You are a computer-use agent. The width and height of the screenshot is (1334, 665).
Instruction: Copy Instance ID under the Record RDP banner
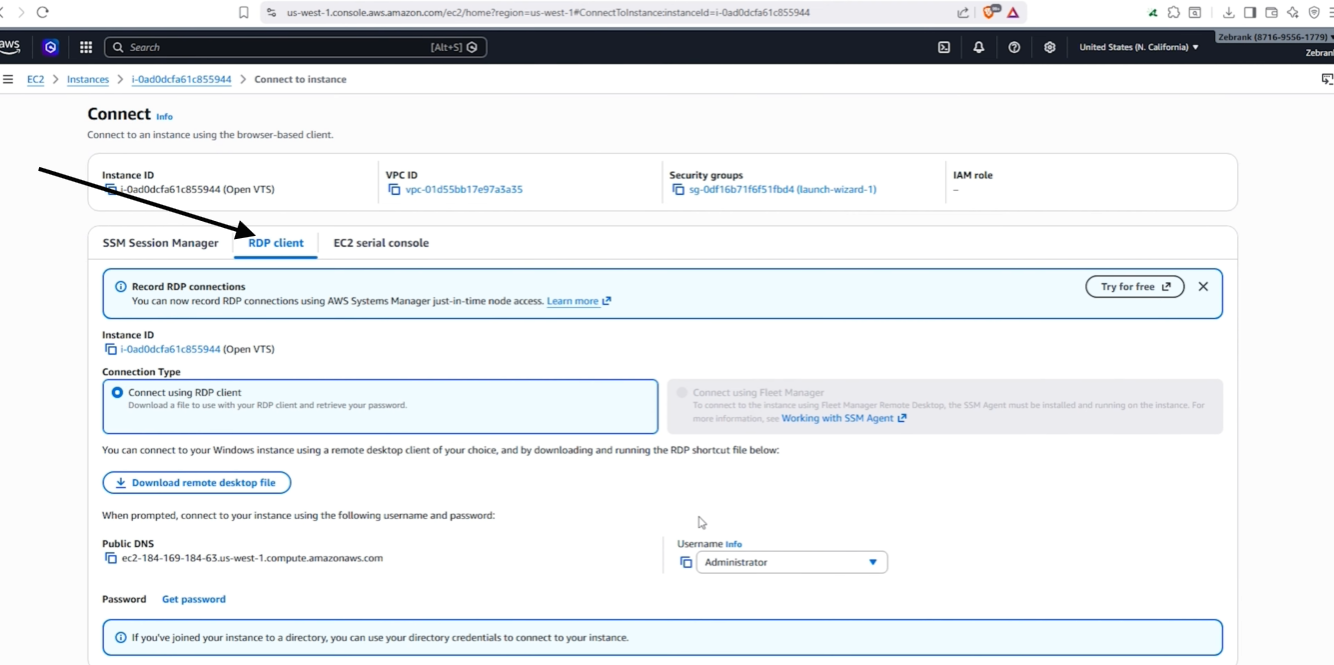click(x=111, y=349)
